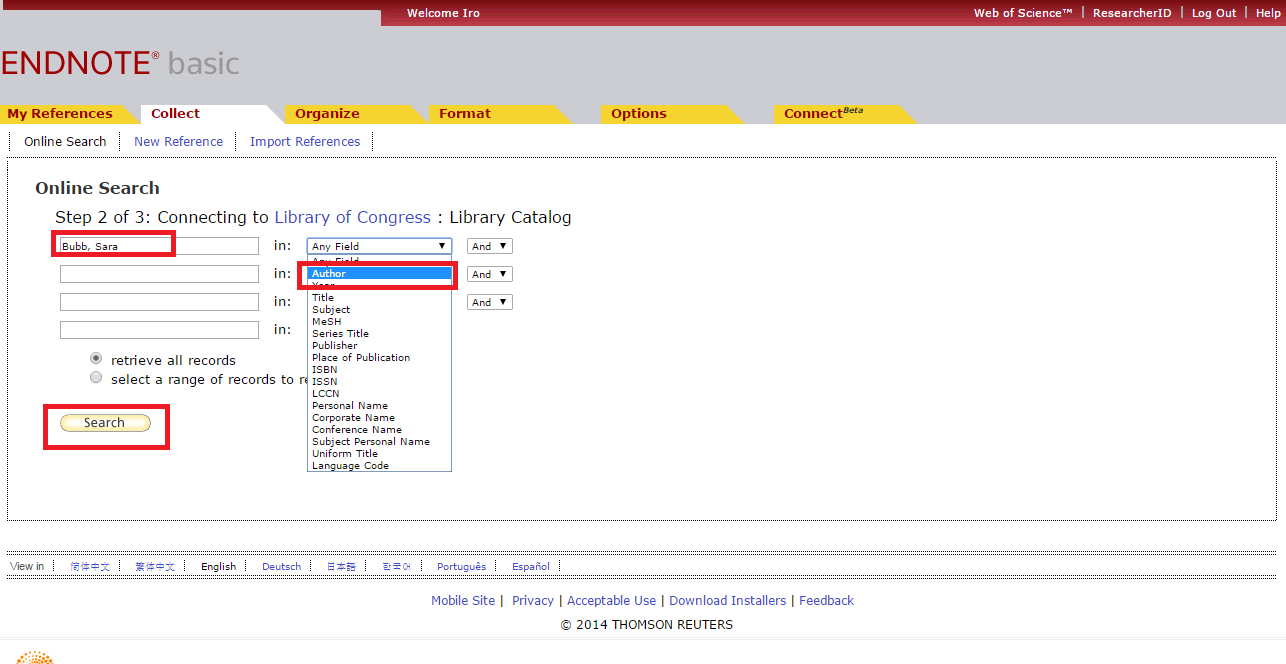Choose Title in the field list
The width and height of the screenshot is (1286, 664).
pos(379,298)
